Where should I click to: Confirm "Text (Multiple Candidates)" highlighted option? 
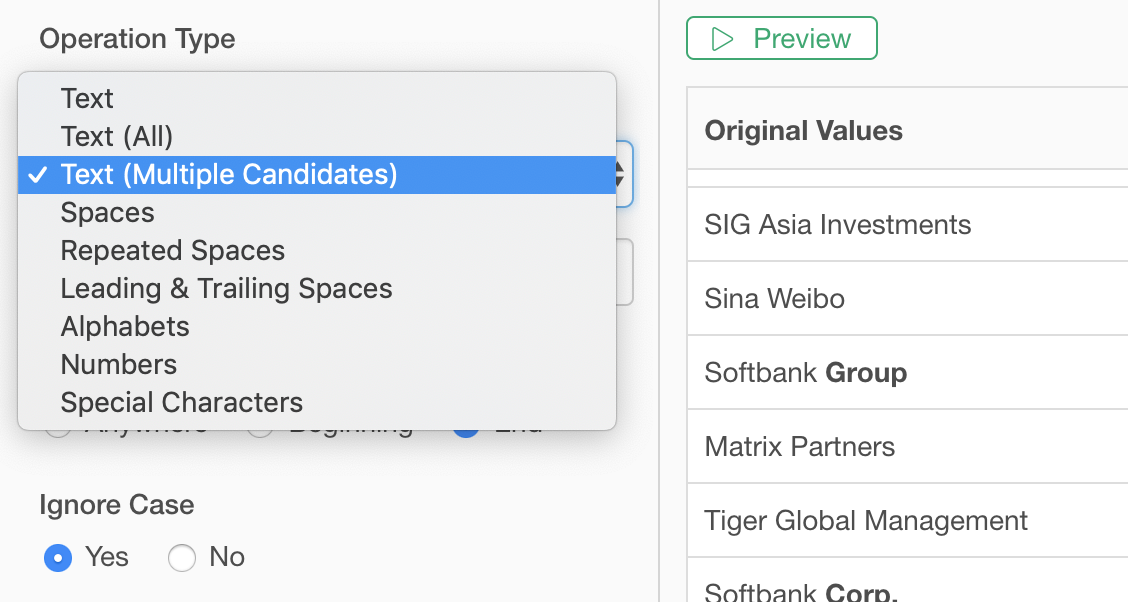click(x=227, y=174)
